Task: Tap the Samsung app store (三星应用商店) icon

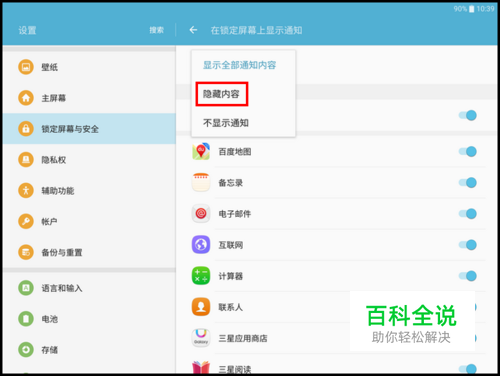Action: click(201, 338)
